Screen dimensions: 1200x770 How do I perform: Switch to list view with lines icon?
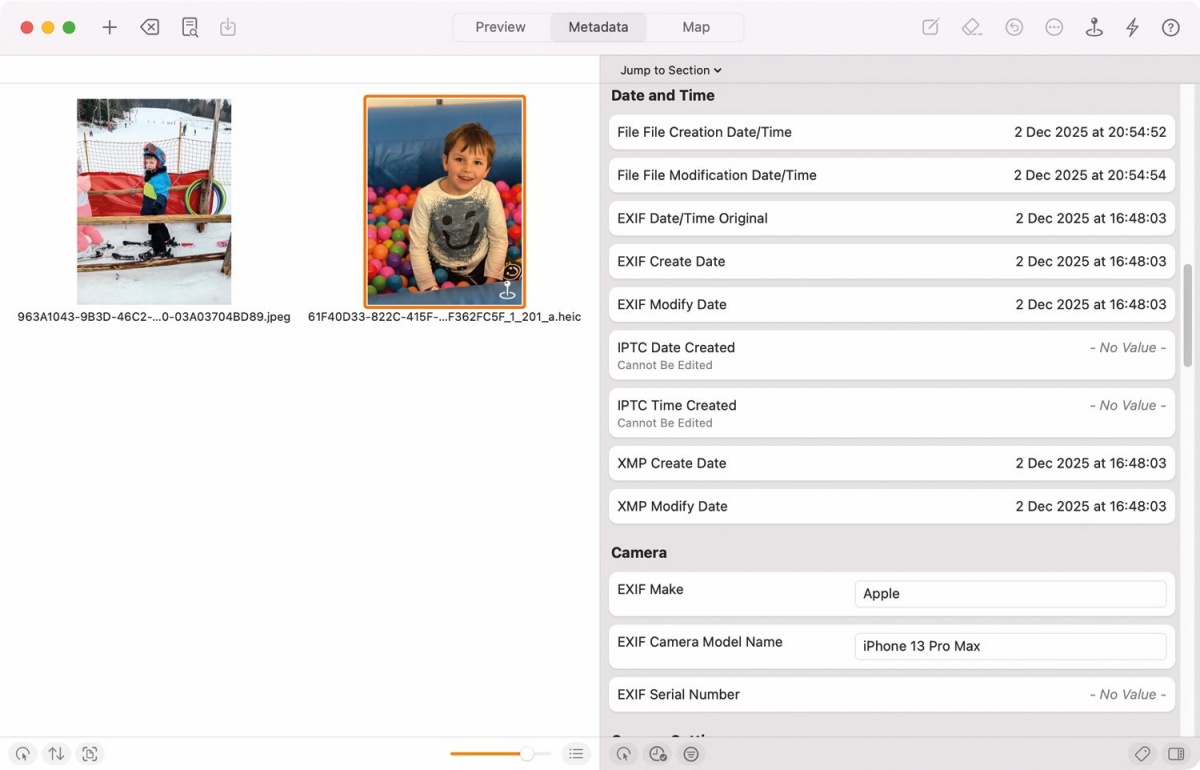click(x=576, y=754)
